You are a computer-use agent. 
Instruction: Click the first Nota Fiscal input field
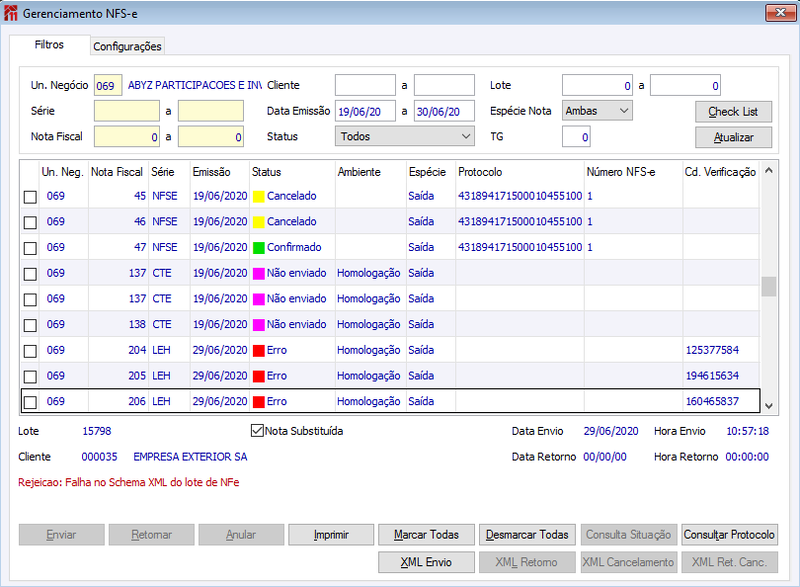127,137
